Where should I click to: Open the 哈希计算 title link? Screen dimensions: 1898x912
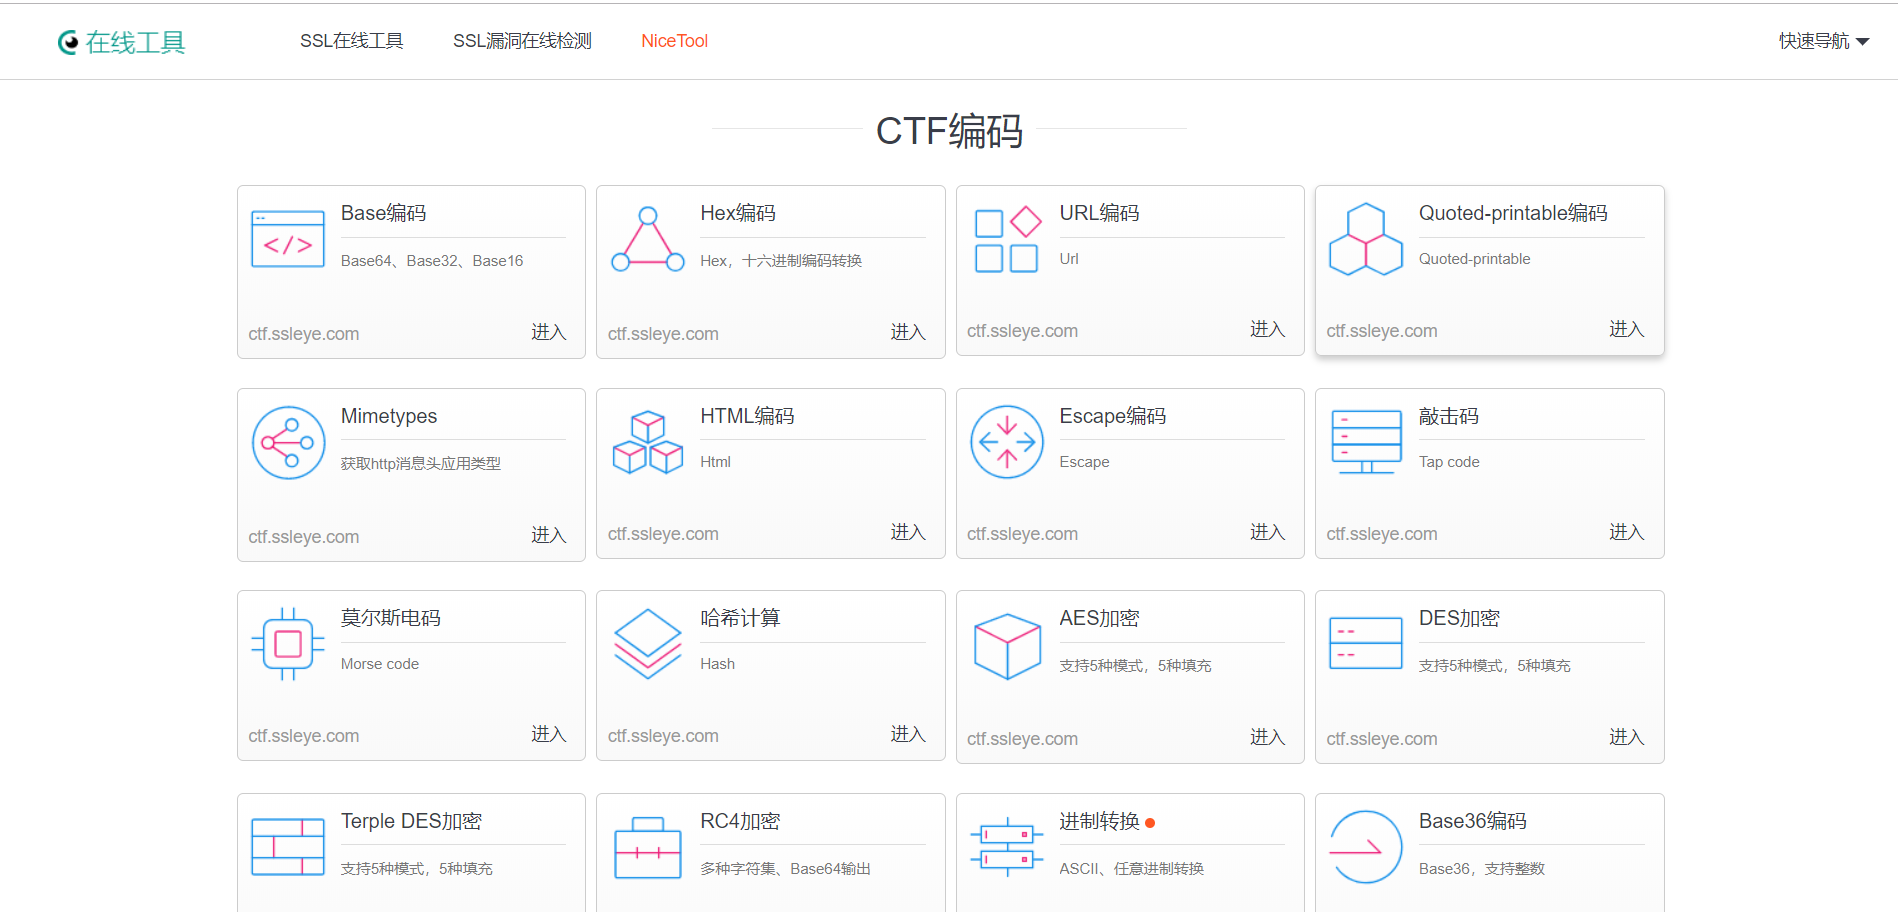click(x=740, y=618)
